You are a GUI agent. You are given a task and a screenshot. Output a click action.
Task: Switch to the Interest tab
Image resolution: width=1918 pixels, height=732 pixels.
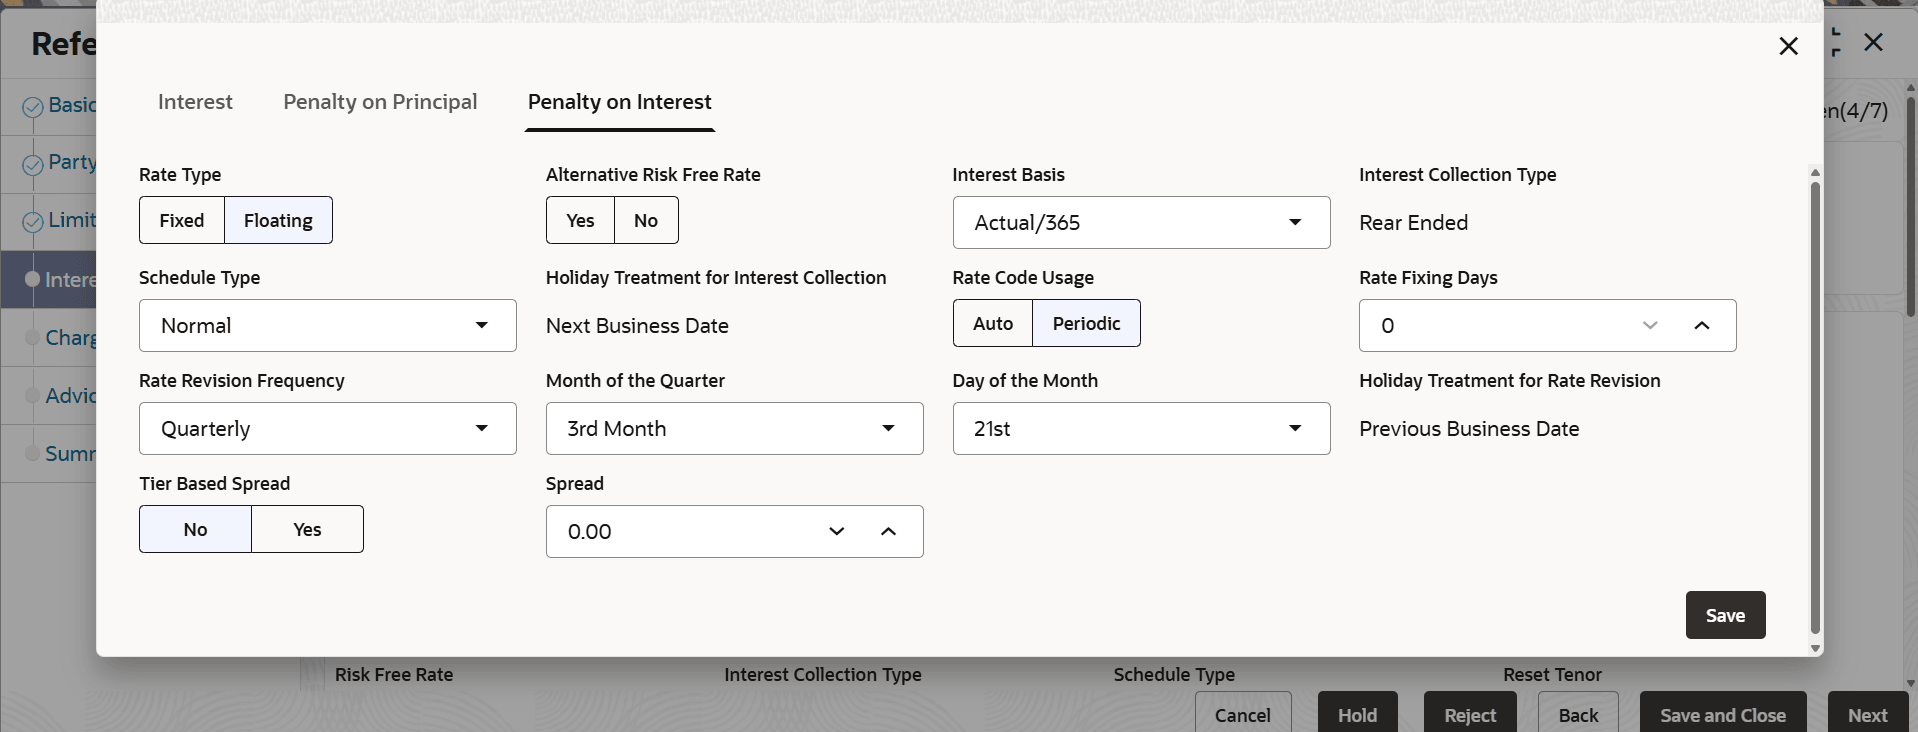click(195, 102)
